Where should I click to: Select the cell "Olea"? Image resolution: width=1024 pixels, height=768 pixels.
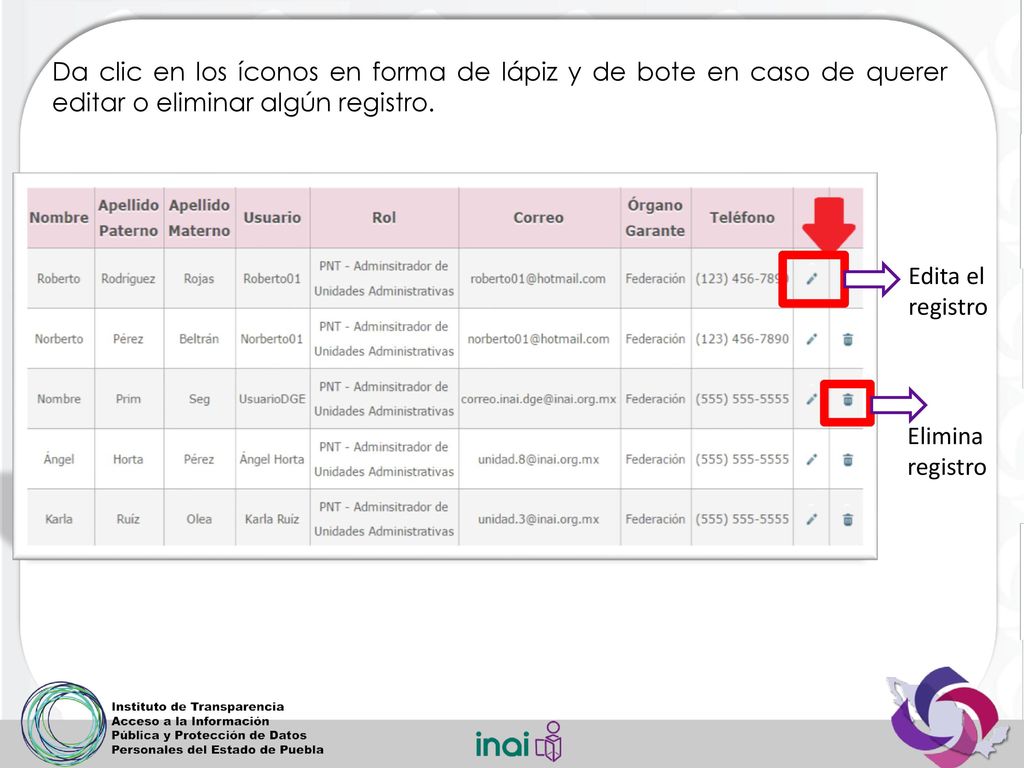[x=199, y=519]
